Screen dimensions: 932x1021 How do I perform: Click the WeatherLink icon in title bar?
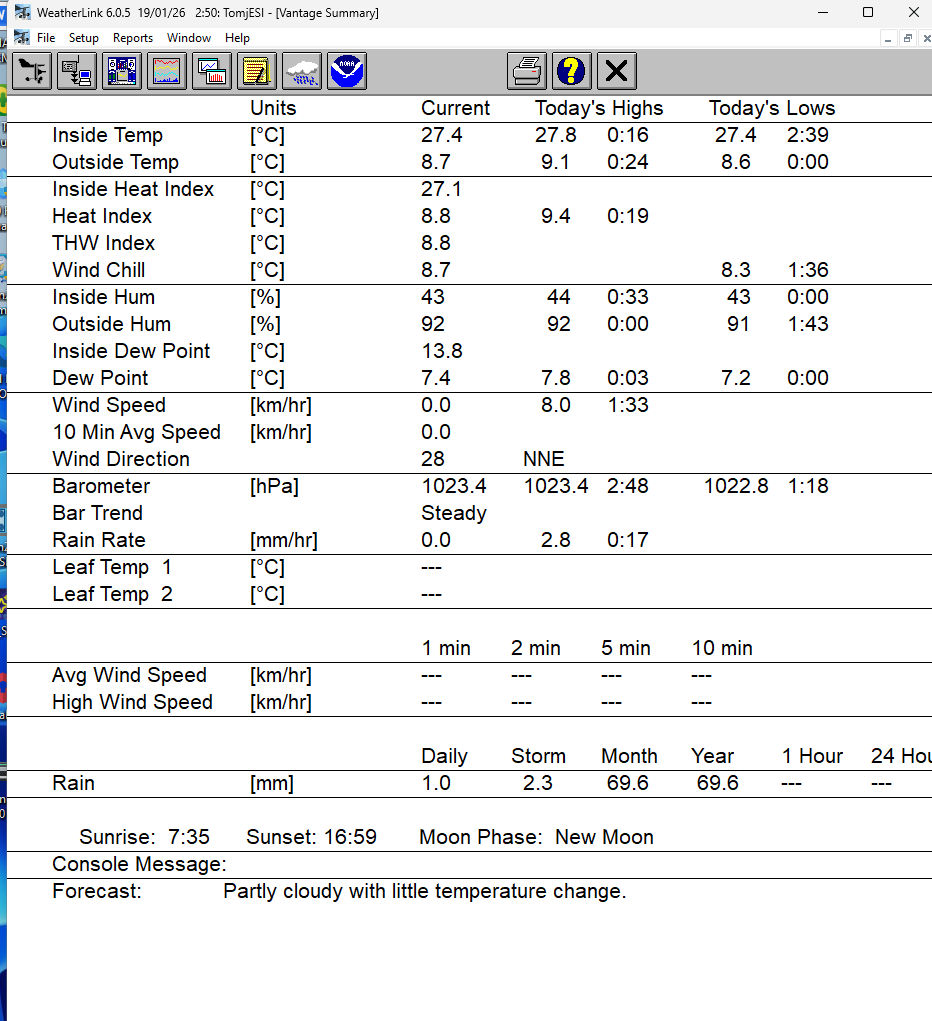(x=22, y=13)
